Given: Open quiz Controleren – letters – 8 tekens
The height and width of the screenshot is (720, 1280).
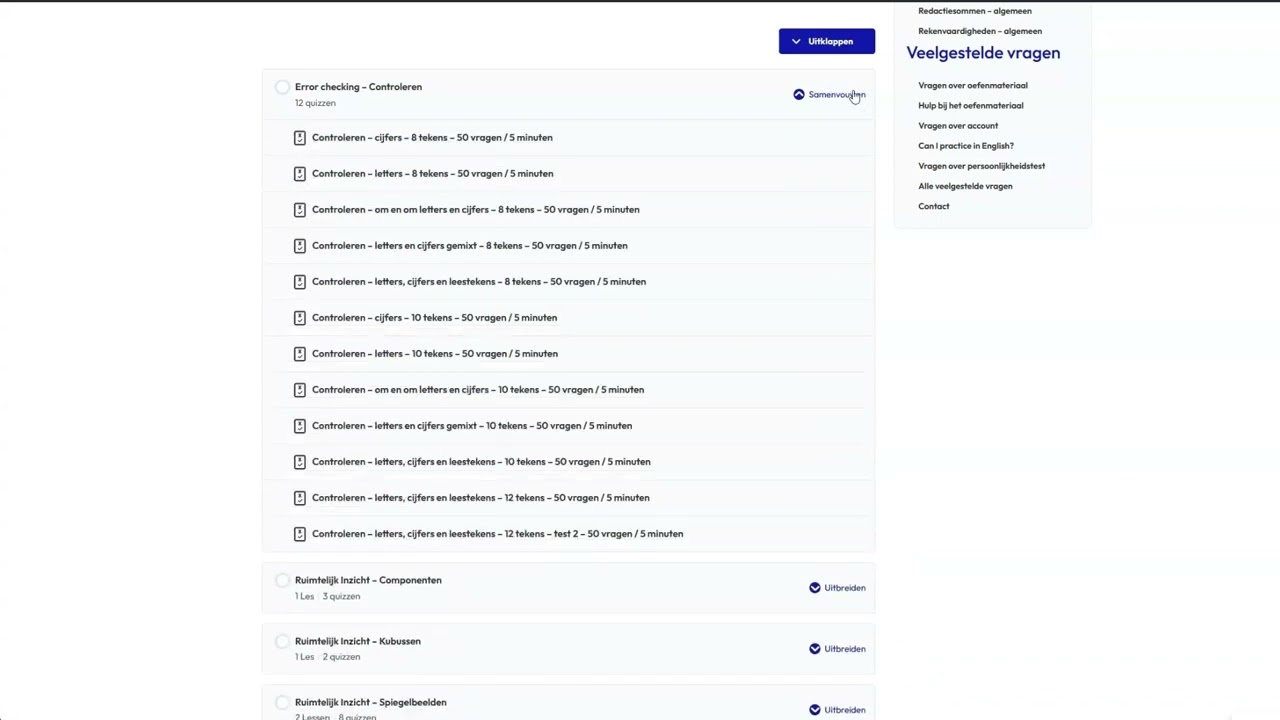Looking at the screenshot, I should tap(432, 174).
